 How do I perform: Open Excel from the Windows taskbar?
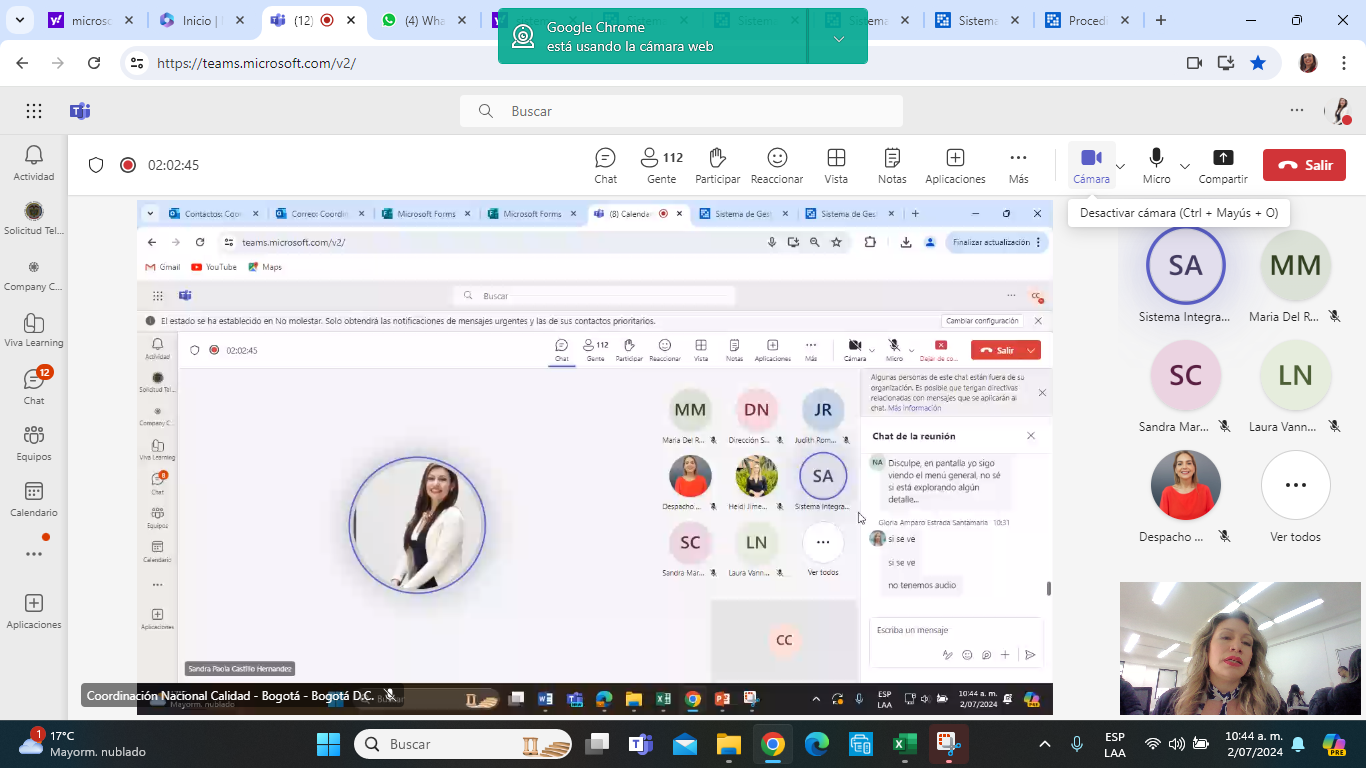click(x=903, y=744)
